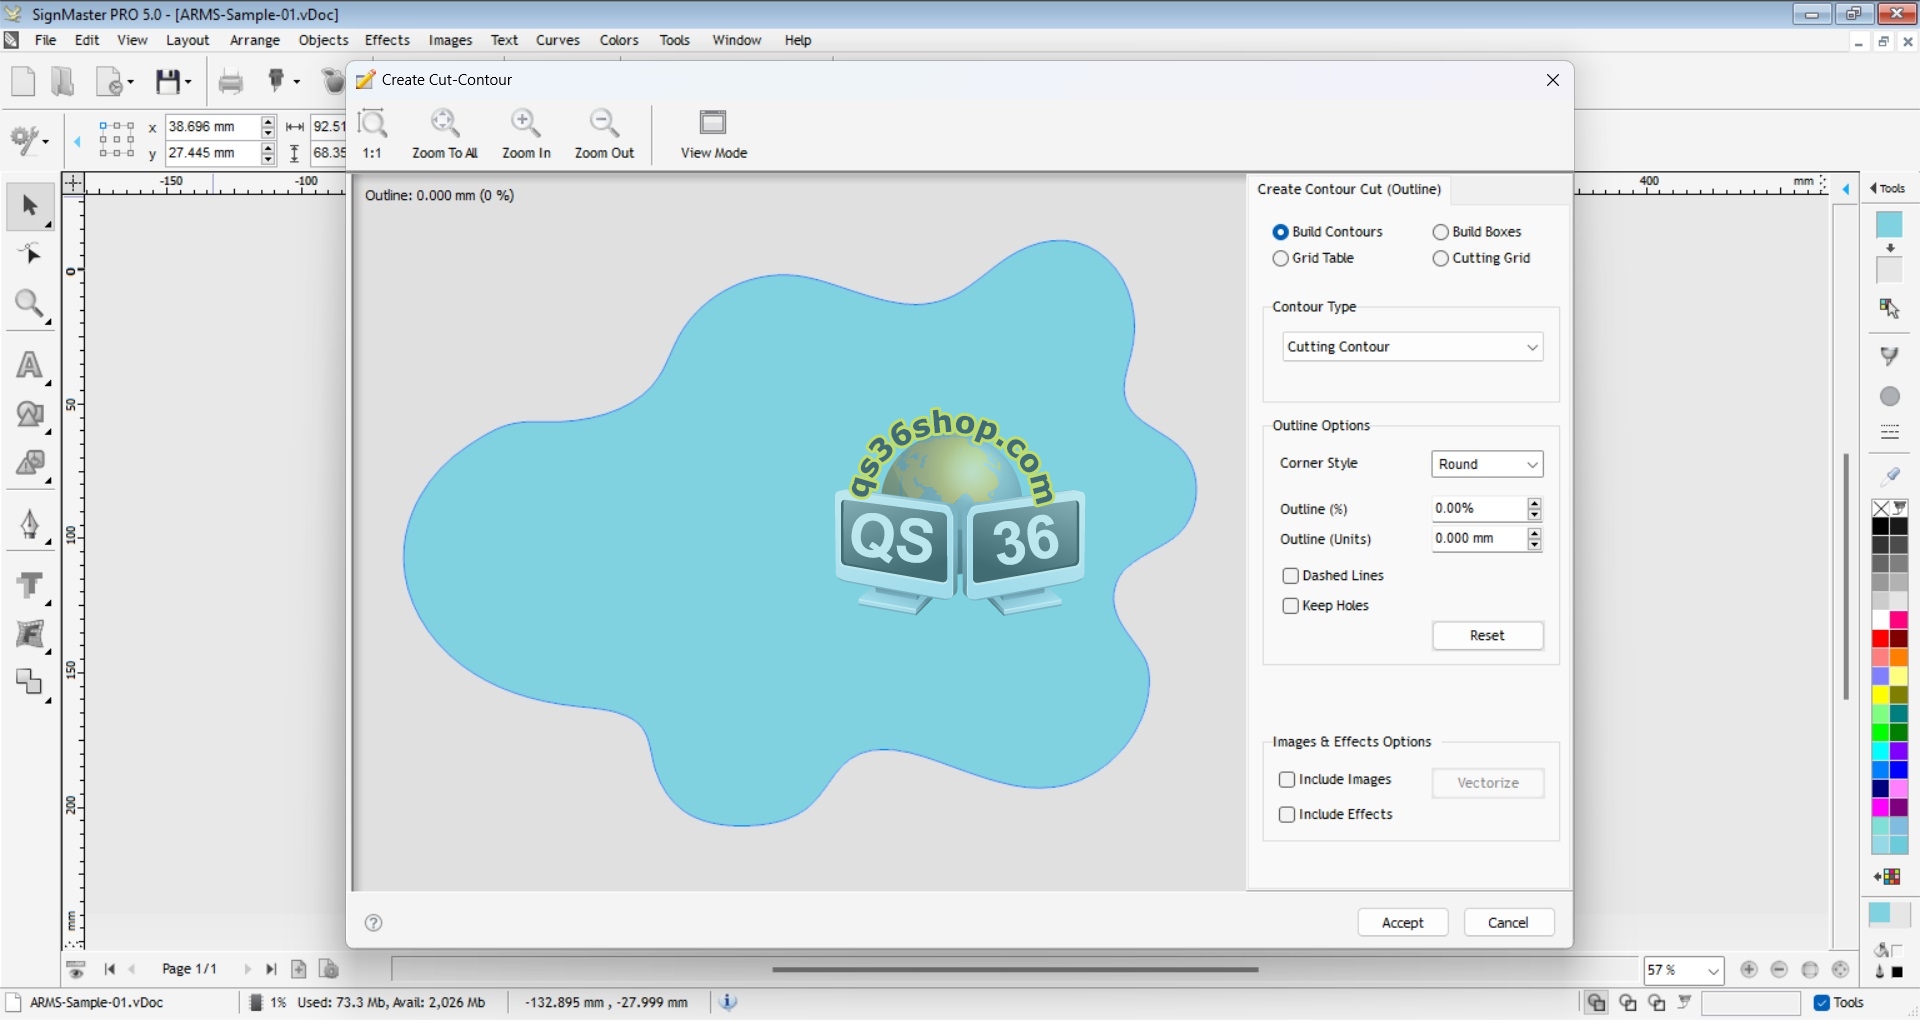Click the Reset button
Screen dimensions: 1920x1020
point(1487,636)
